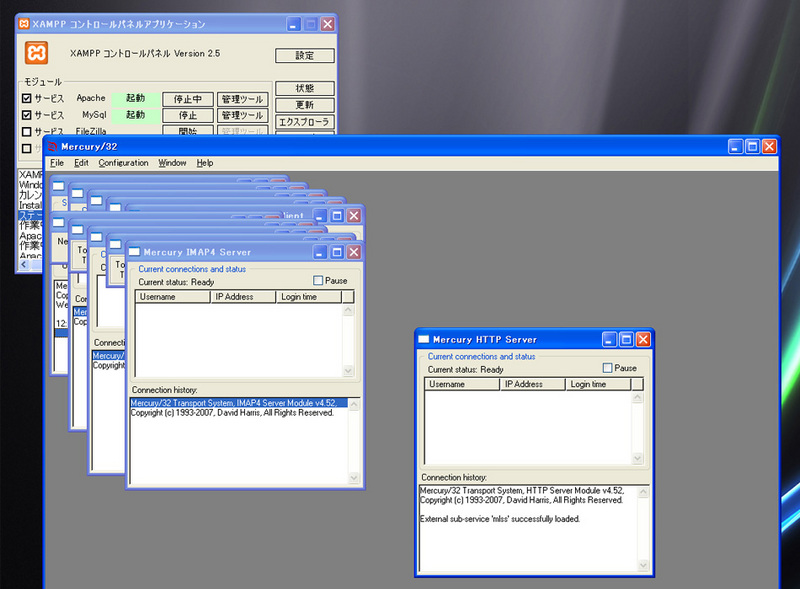Enable Pause in Mercury IMAP4 Server

coord(318,280)
